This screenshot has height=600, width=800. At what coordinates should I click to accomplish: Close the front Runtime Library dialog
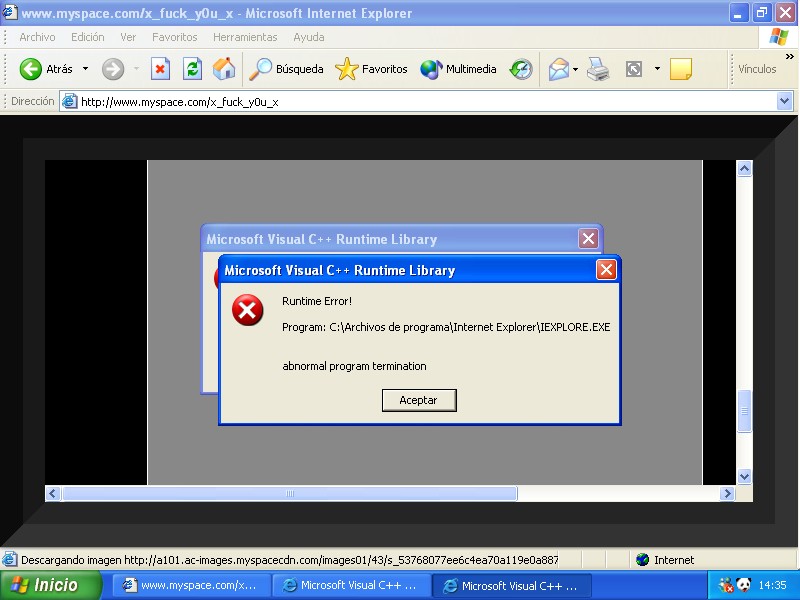(x=606, y=269)
